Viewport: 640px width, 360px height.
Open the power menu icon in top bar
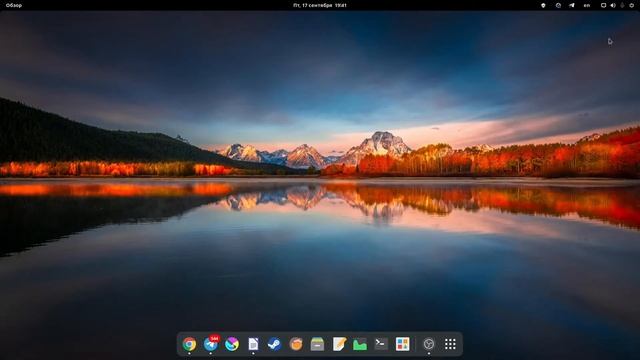pyautogui.click(x=631, y=5)
